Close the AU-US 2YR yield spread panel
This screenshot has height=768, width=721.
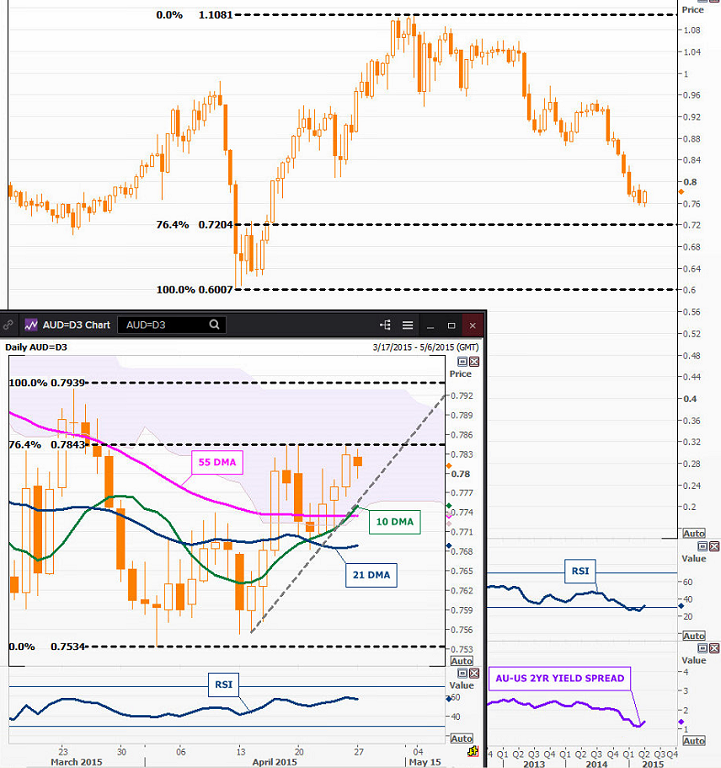point(714,648)
